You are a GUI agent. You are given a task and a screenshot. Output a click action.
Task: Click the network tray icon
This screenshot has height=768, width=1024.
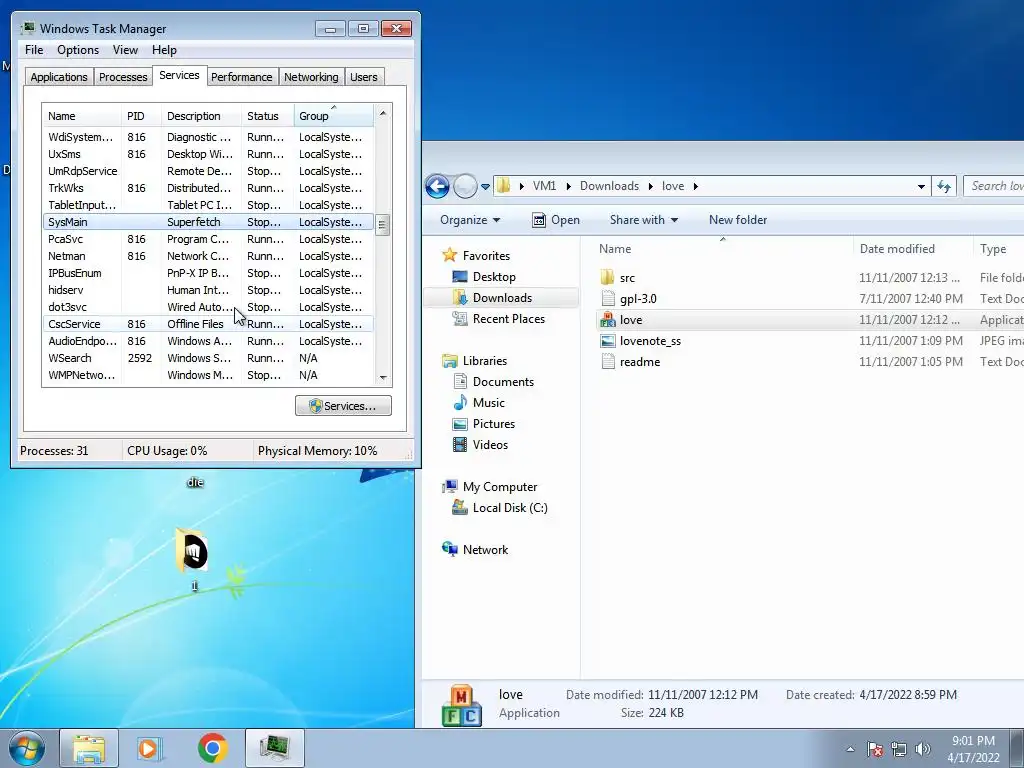(x=899, y=750)
